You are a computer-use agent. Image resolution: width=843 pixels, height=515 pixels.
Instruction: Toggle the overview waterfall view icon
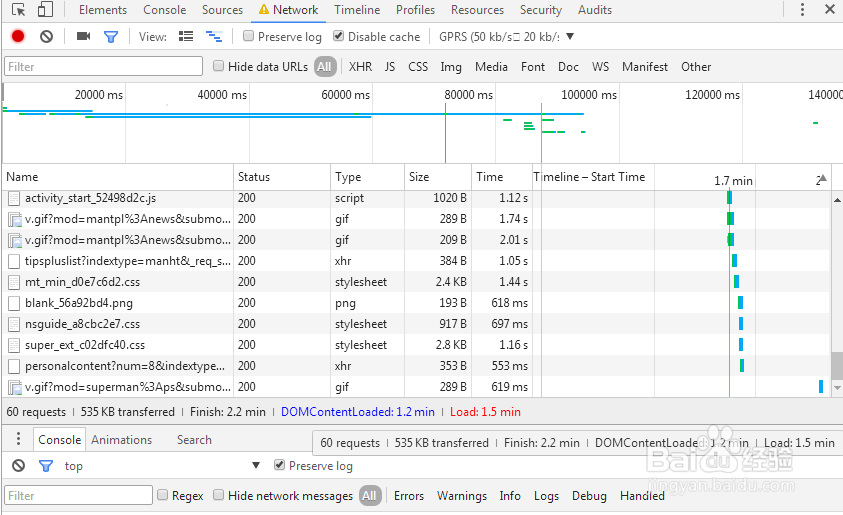(x=214, y=36)
